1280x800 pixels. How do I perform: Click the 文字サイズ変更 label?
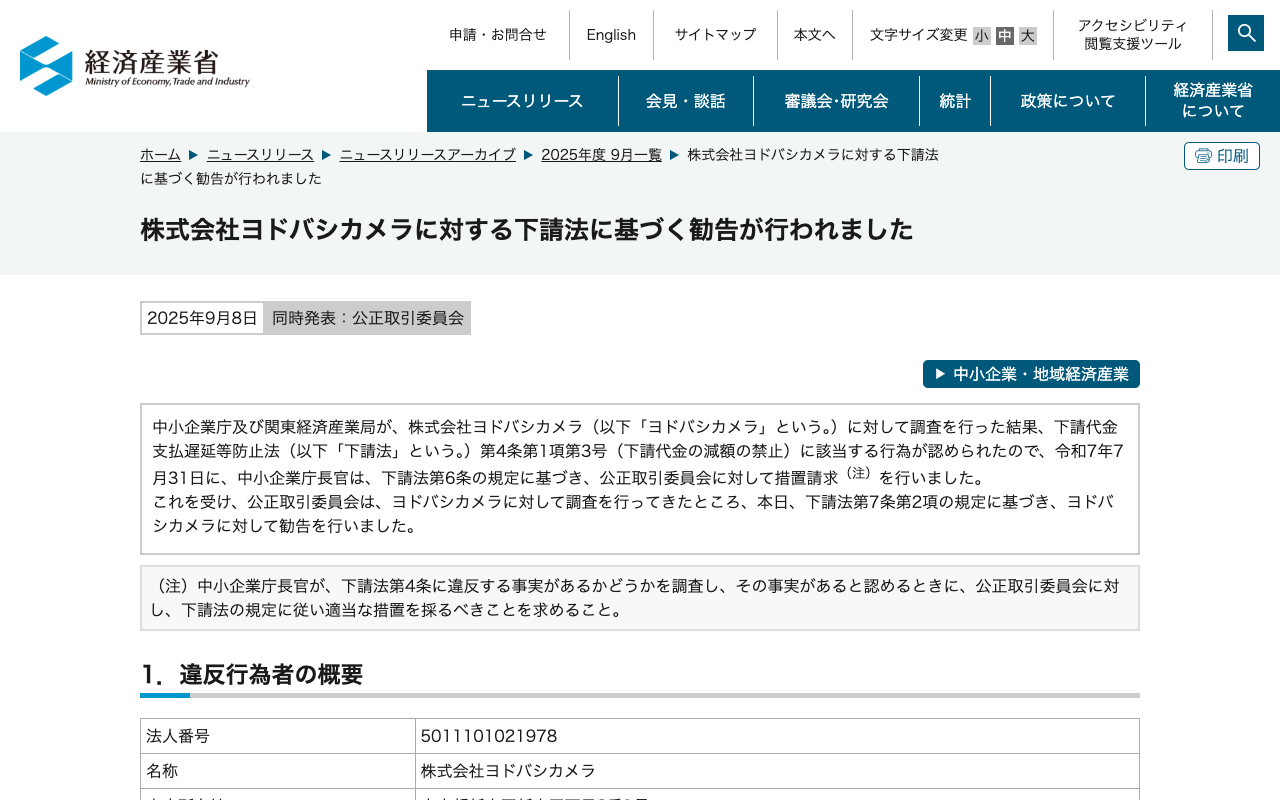tap(919, 35)
